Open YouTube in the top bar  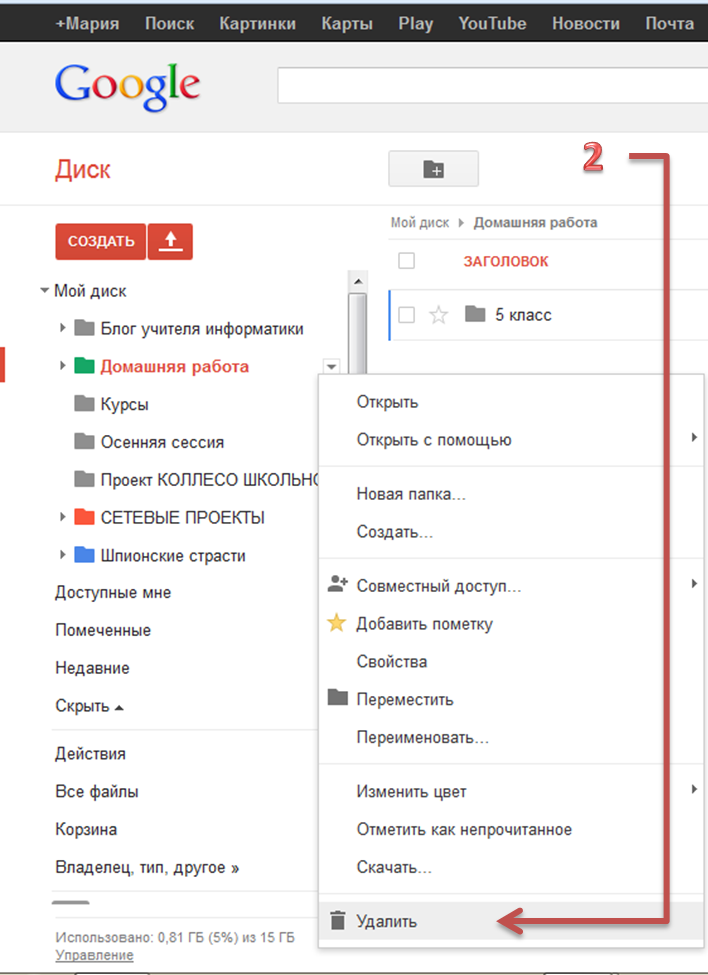(x=492, y=24)
